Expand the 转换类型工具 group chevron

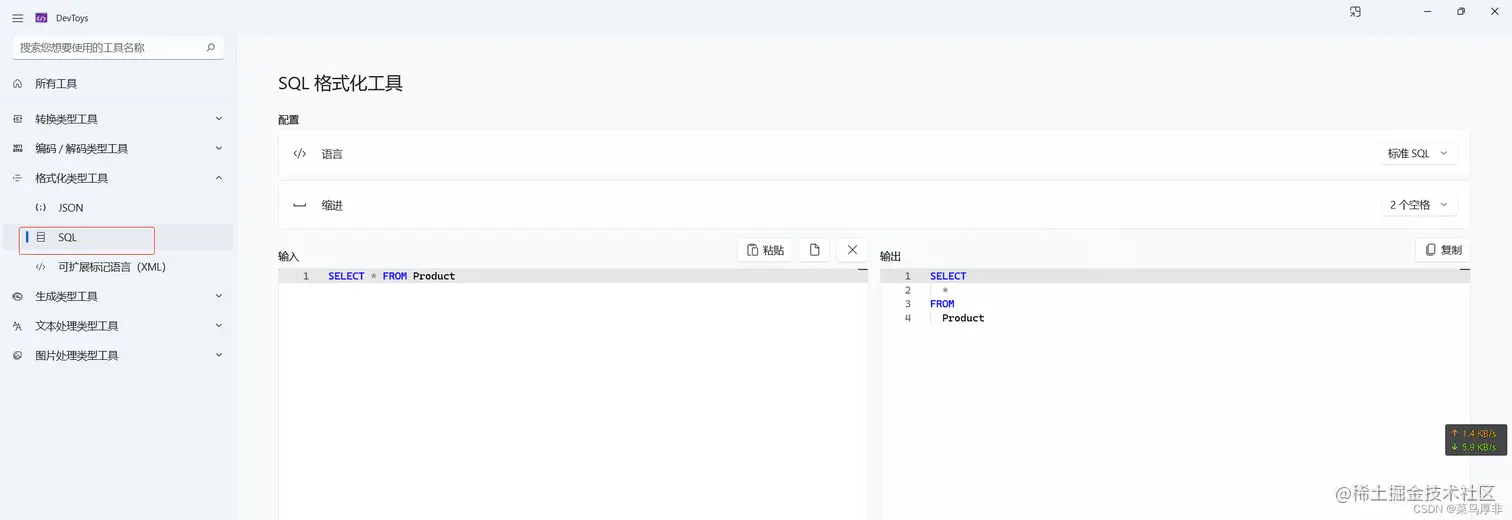tap(219, 119)
